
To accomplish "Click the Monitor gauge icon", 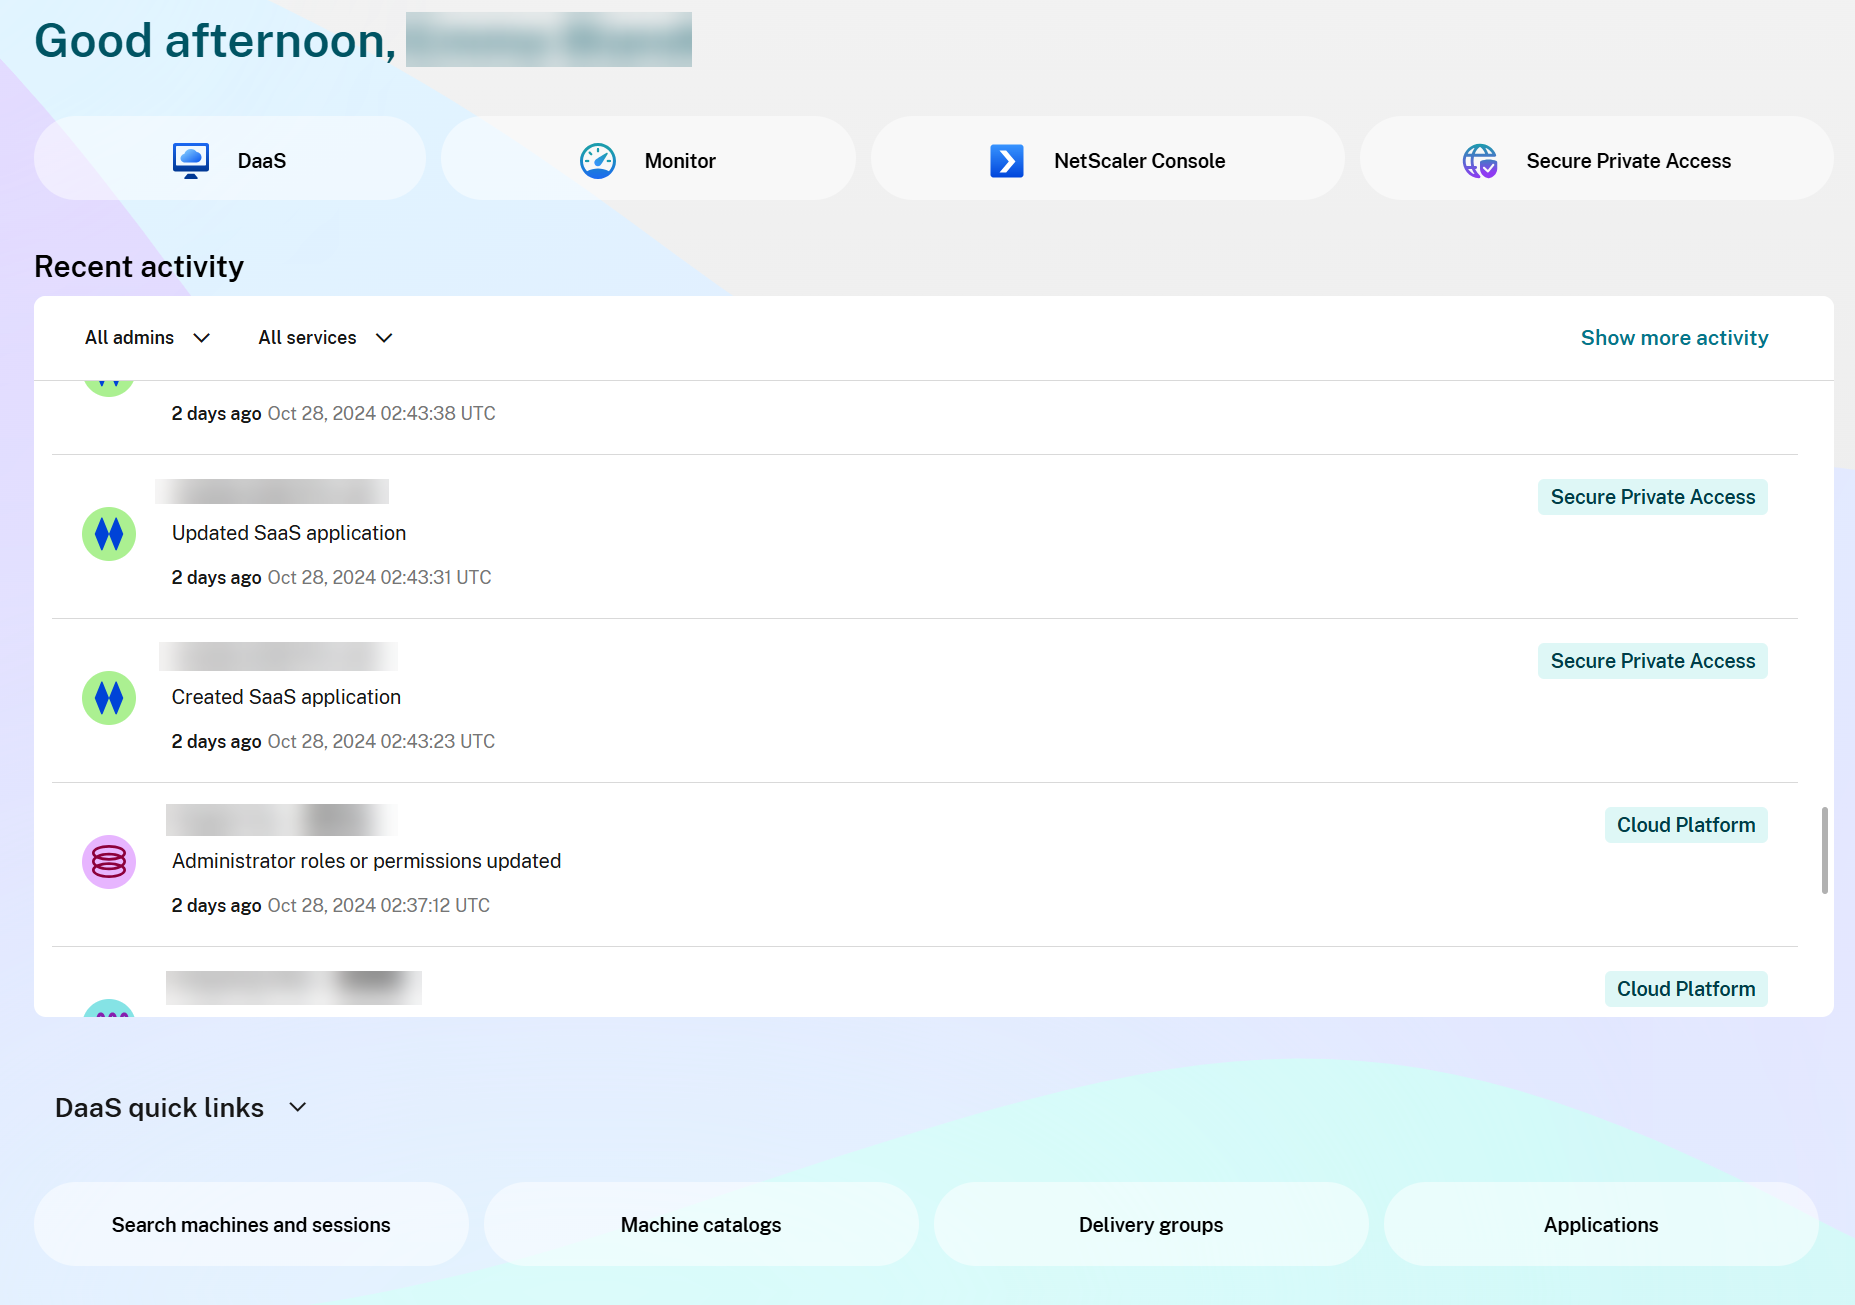I will coord(598,160).
